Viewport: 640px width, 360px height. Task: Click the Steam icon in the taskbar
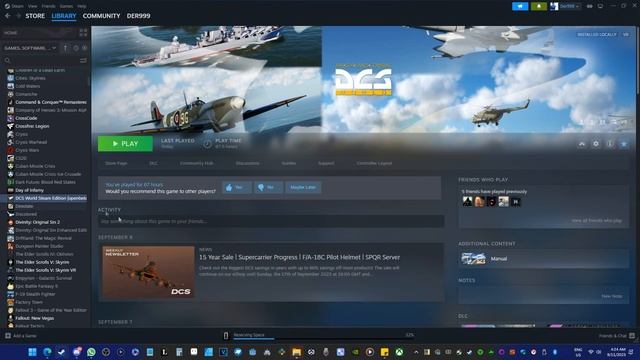[62, 352]
